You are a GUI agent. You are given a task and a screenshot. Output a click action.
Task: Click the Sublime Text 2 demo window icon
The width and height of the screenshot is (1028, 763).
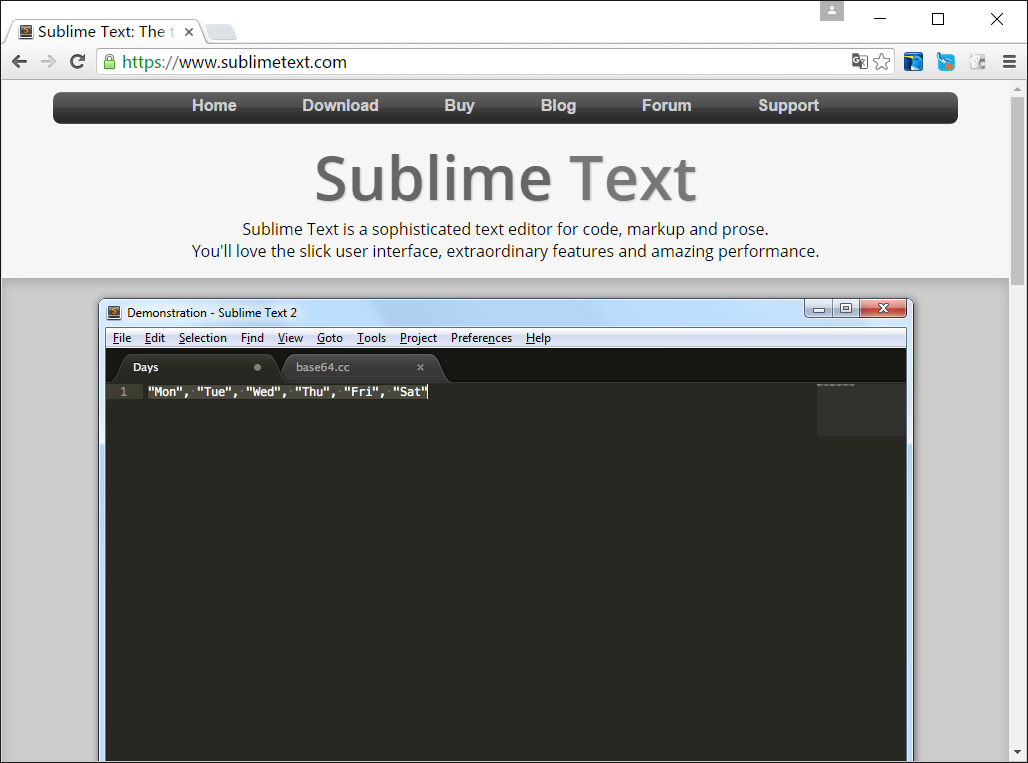pyautogui.click(x=114, y=313)
